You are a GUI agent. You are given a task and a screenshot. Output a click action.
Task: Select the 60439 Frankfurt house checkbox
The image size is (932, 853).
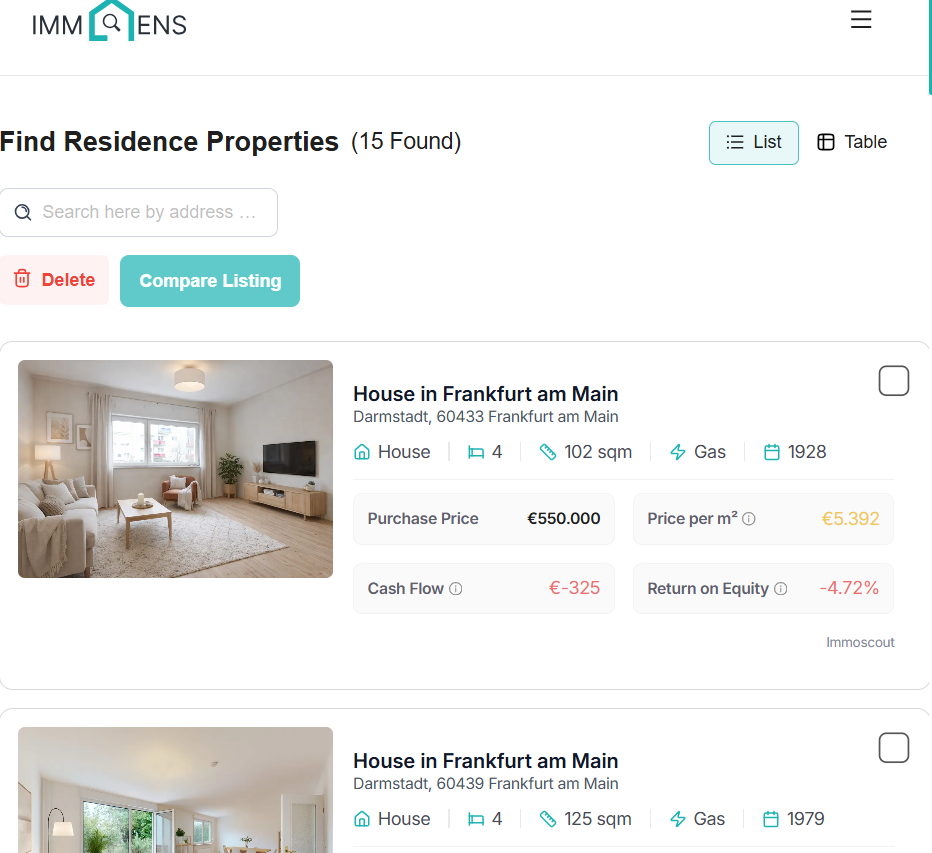[x=893, y=747]
